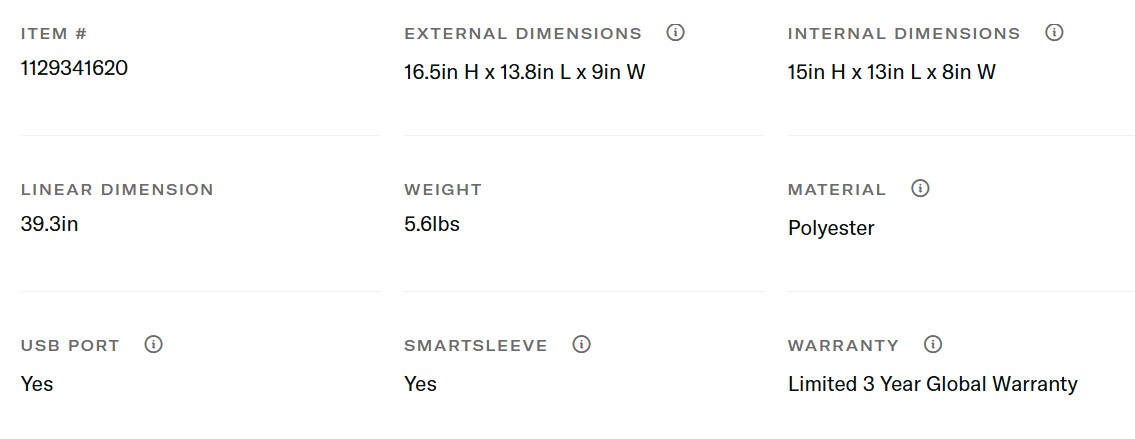Click the Yes value under USB Port
Screen dimensions: 1135x439
pos(37,384)
